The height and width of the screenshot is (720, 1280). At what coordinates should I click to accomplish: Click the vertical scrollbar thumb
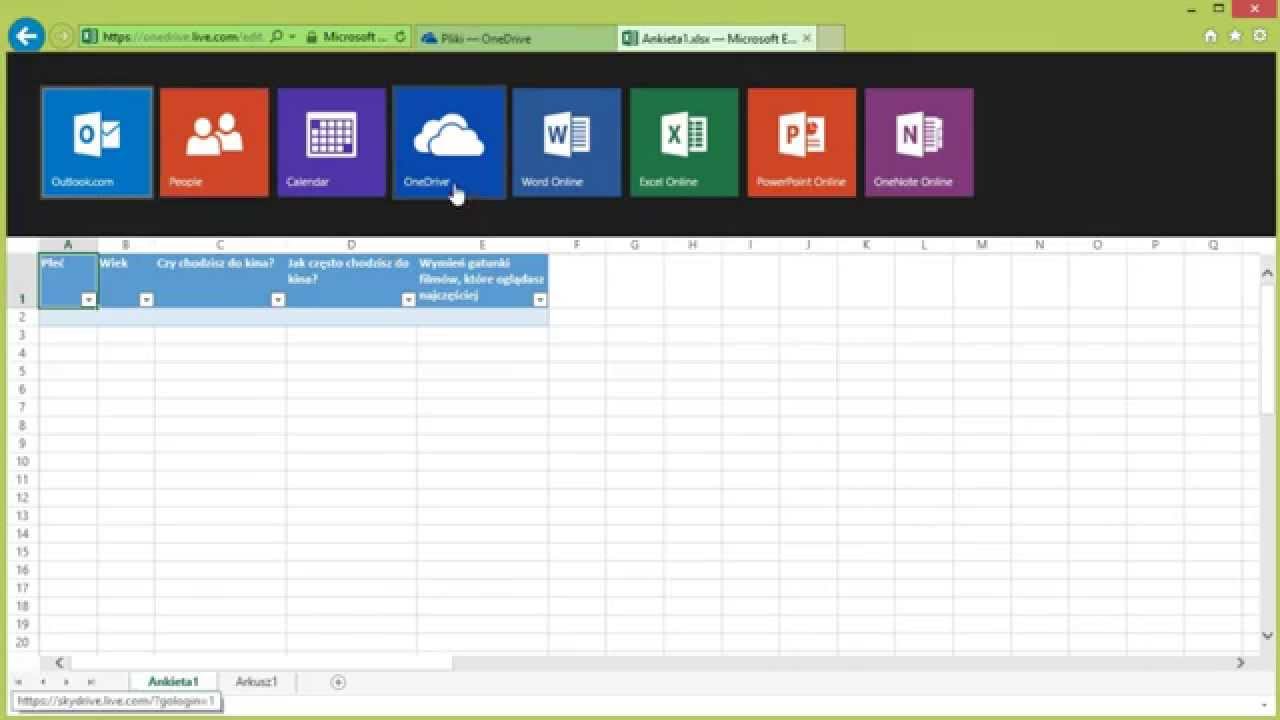pos(1267,350)
